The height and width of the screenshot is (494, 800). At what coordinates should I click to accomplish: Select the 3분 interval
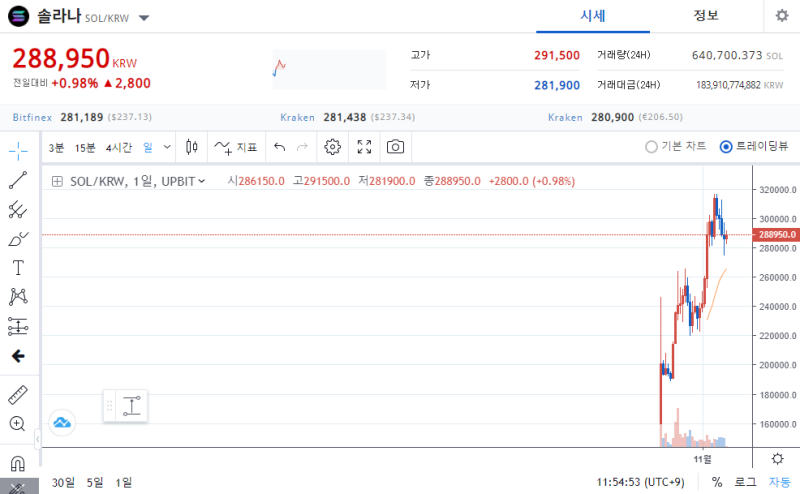pyautogui.click(x=56, y=147)
